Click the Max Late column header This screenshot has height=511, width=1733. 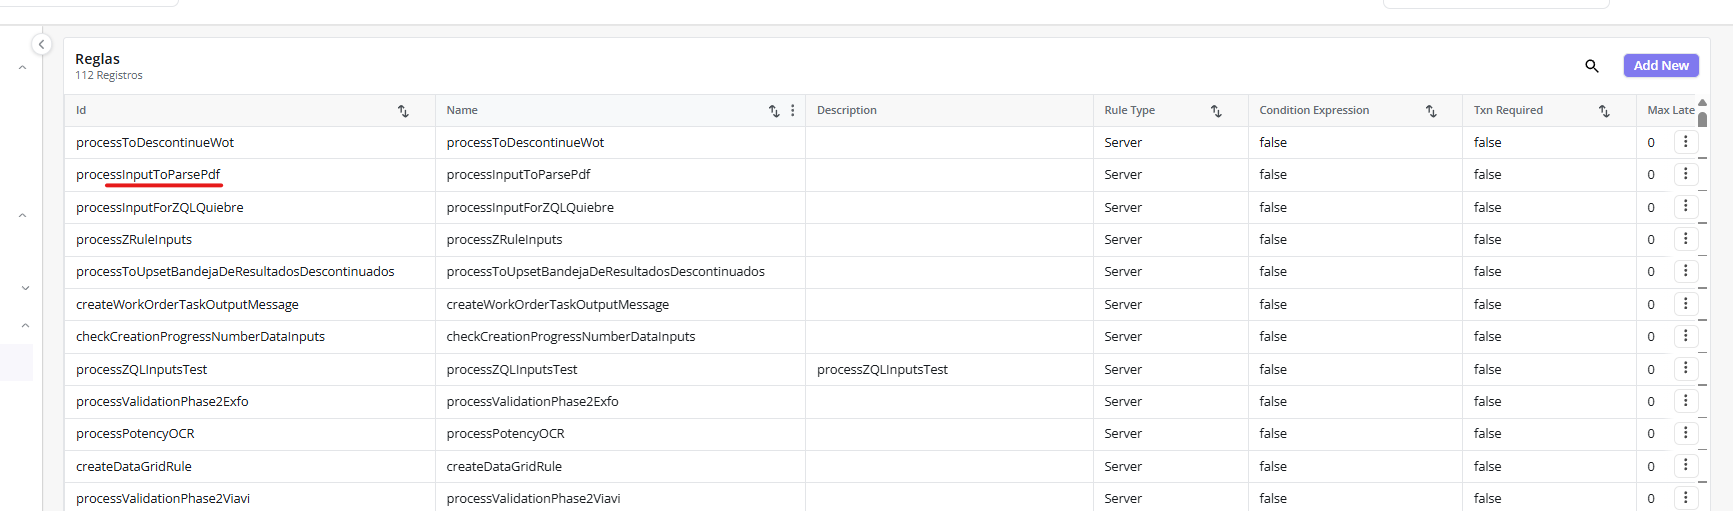[1671, 111]
